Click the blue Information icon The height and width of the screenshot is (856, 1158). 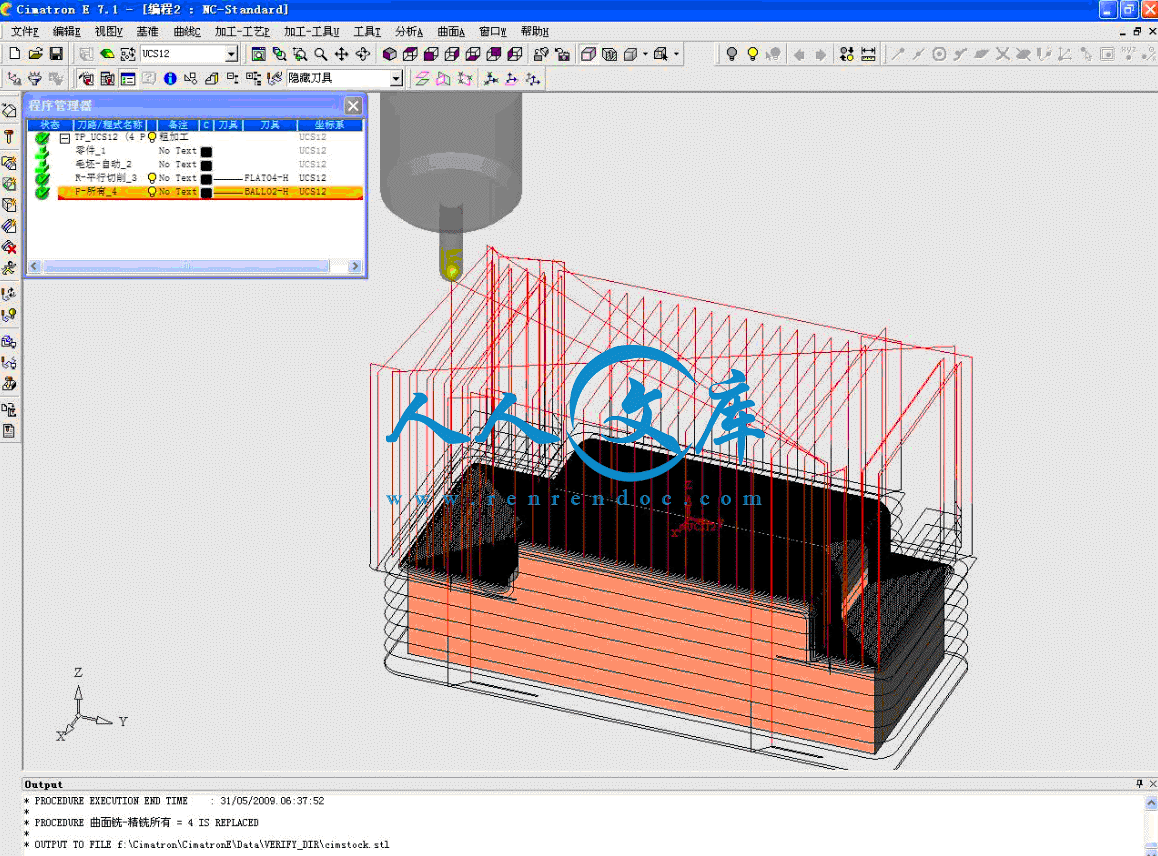170,78
